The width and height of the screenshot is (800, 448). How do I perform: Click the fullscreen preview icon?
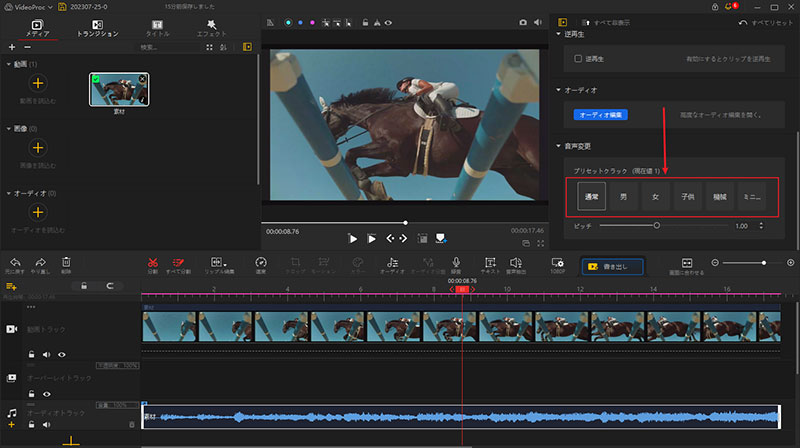[540, 243]
